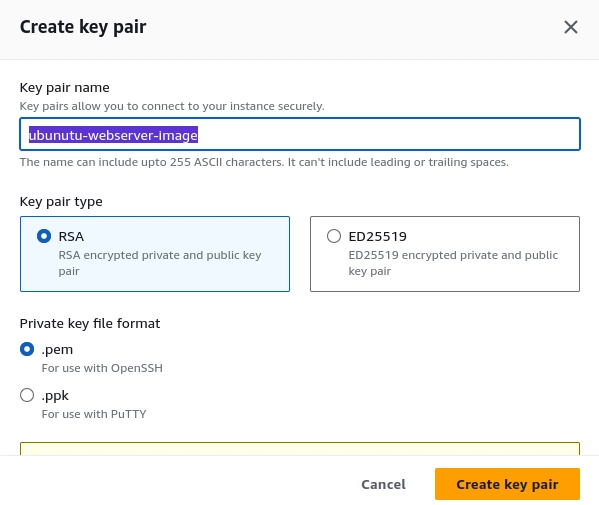Screen dimensions: 599x505
Task: Select the RSA radio button
Action: click(x=44, y=236)
